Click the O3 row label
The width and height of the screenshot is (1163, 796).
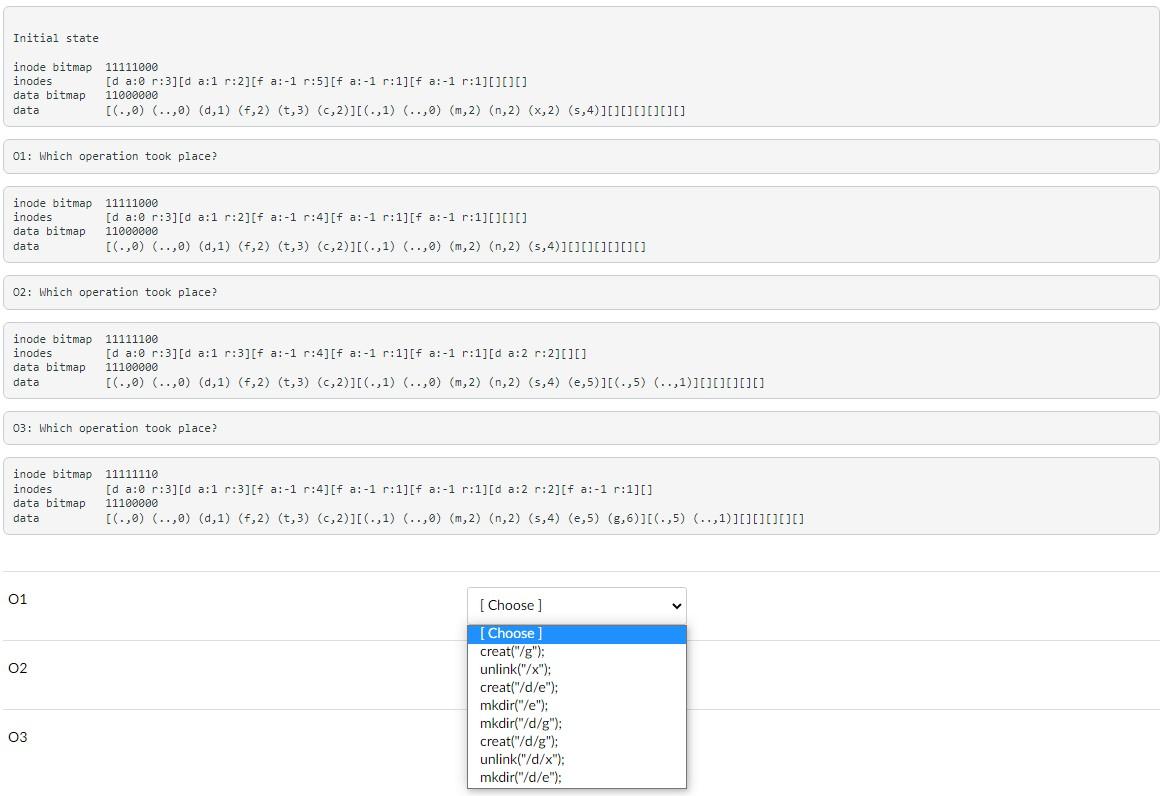17,736
